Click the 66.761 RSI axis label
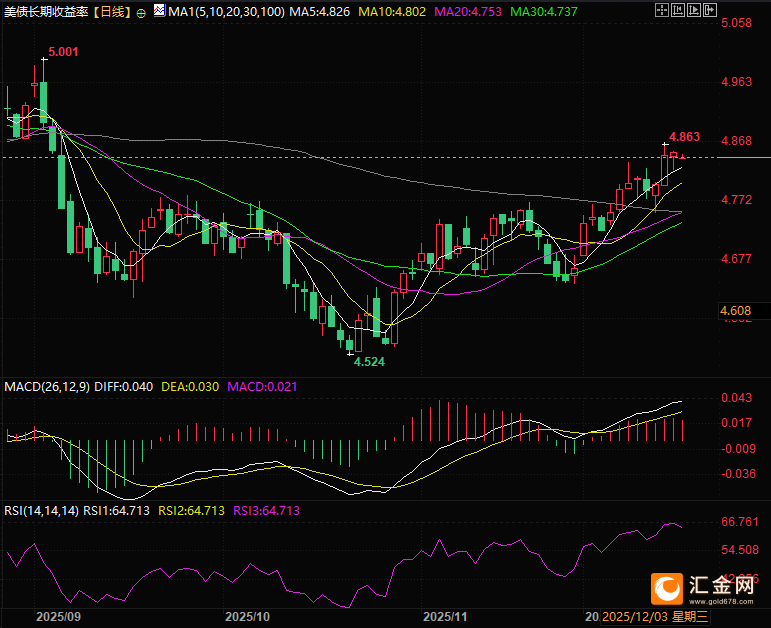The width and height of the screenshot is (771, 628). click(740, 522)
